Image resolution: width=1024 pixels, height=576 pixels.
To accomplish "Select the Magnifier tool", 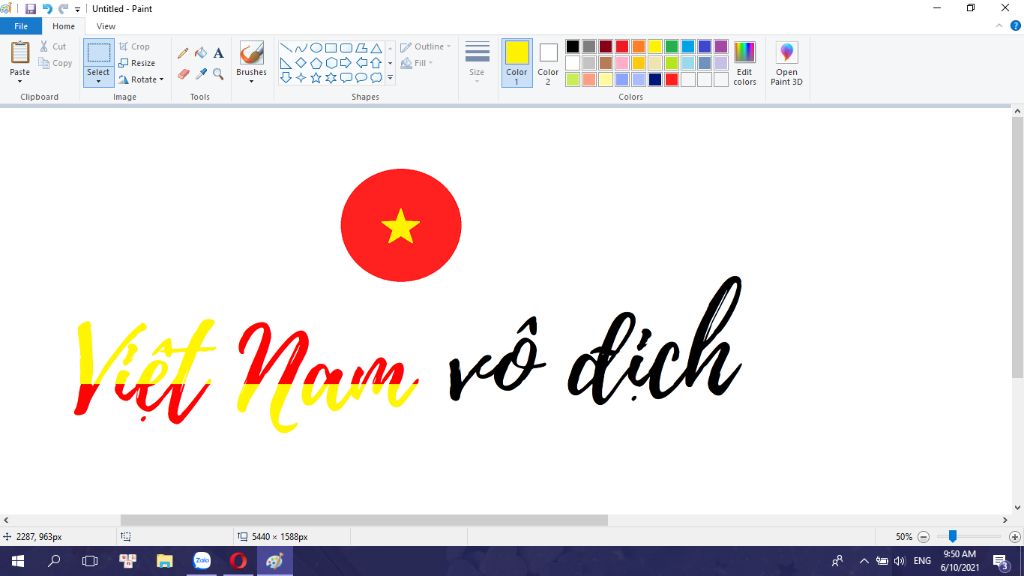I will [219, 74].
